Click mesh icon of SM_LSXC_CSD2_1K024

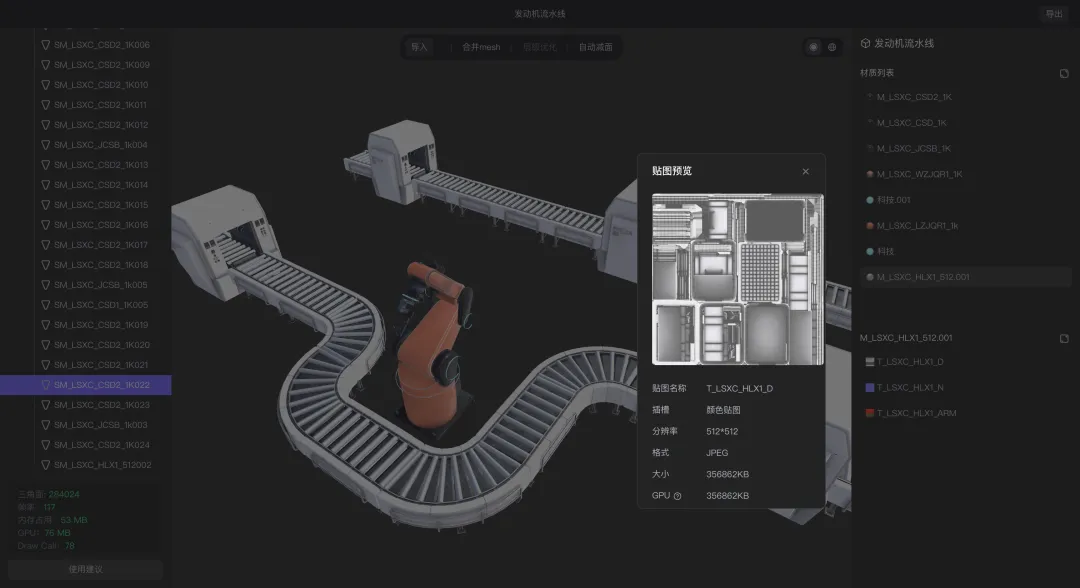tap(45, 445)
